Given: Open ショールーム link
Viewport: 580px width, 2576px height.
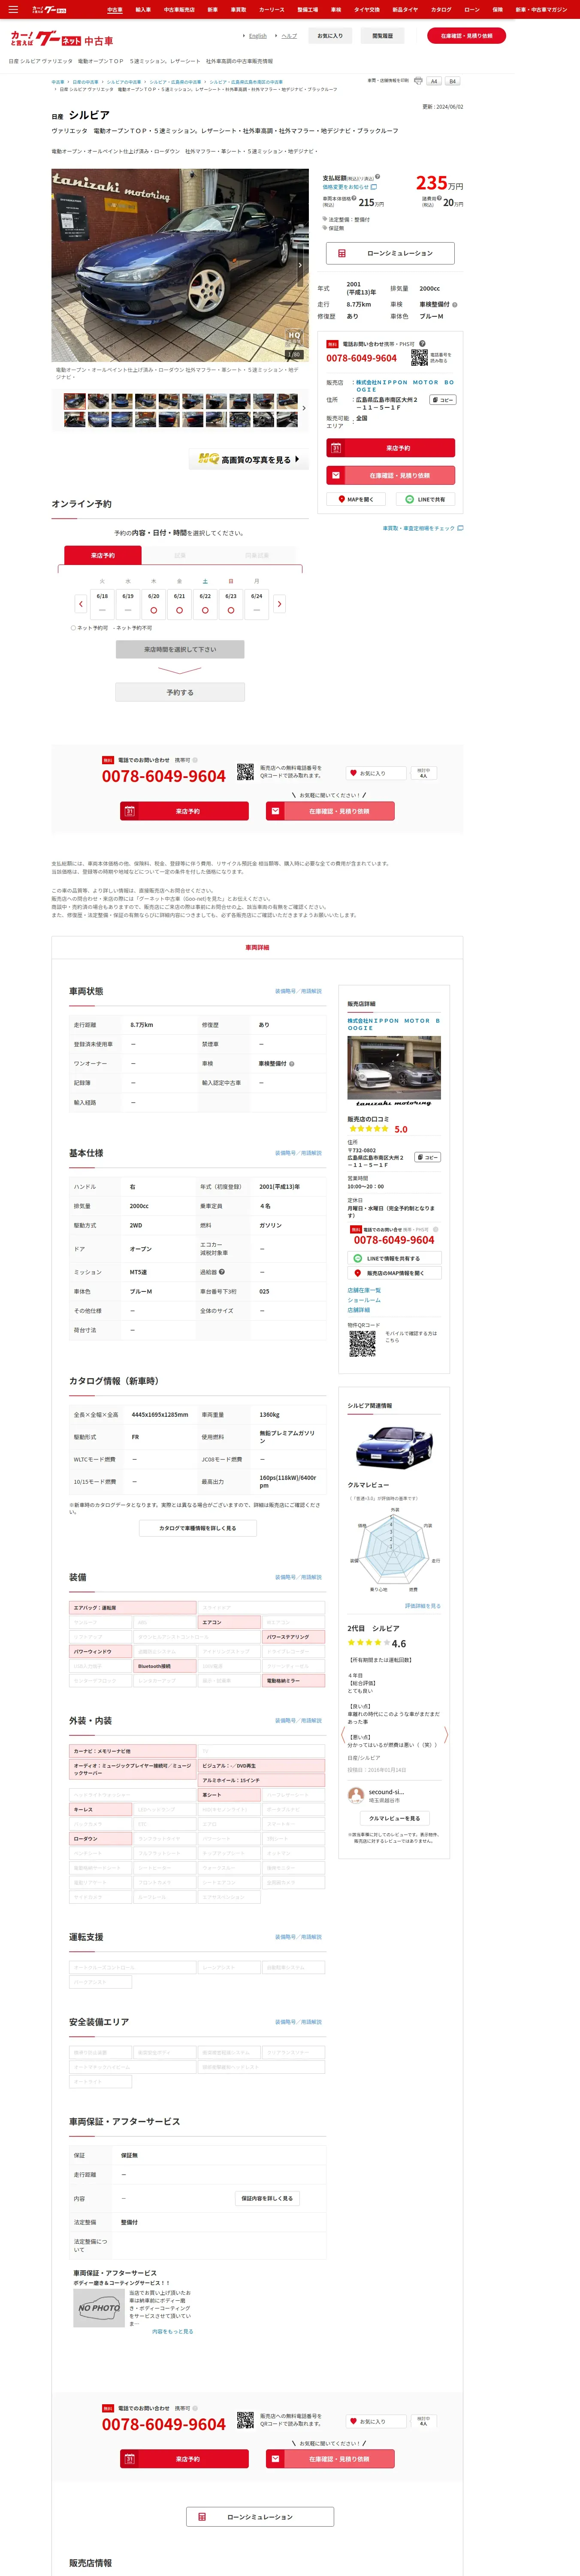Looking at the screenshot, I should [364, 1300].
